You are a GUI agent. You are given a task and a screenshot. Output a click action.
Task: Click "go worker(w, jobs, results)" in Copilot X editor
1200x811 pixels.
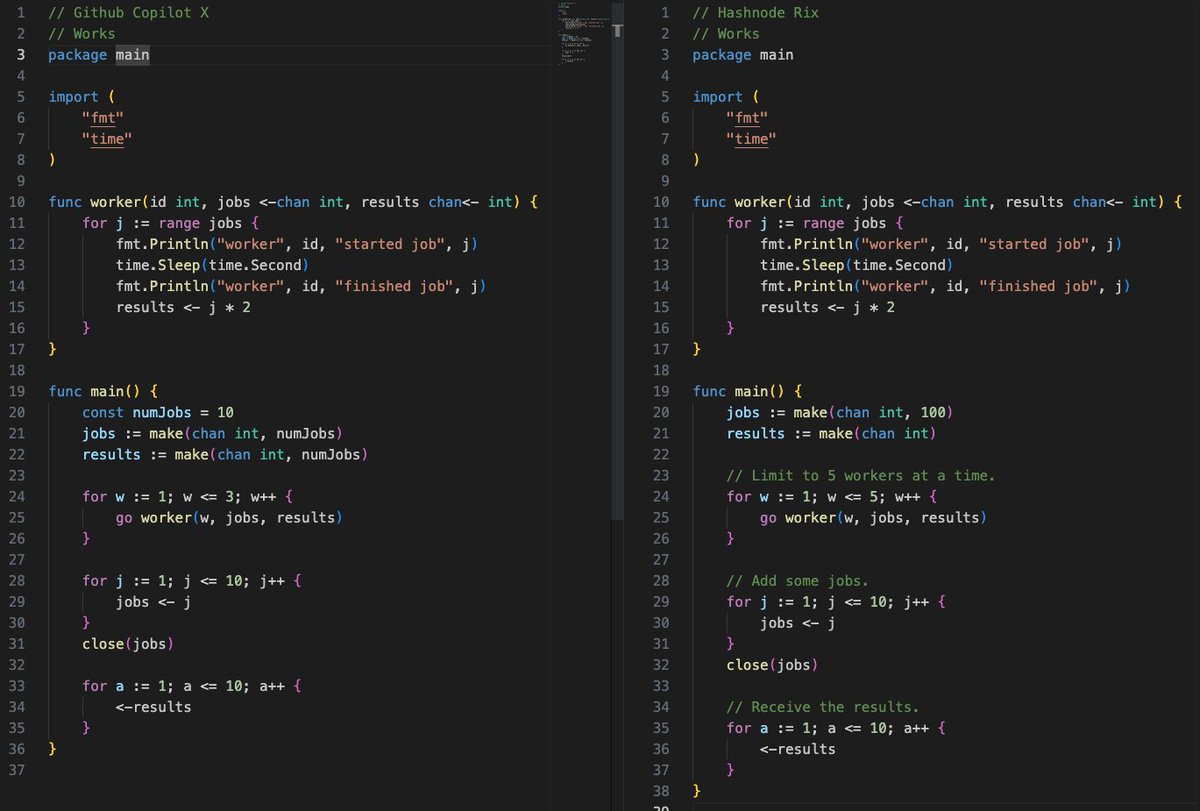229,517
